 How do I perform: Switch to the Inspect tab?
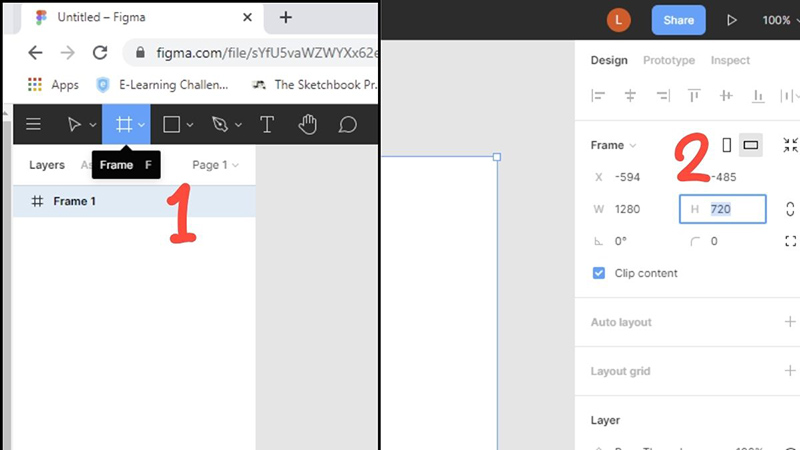click(x=730, y=60)
